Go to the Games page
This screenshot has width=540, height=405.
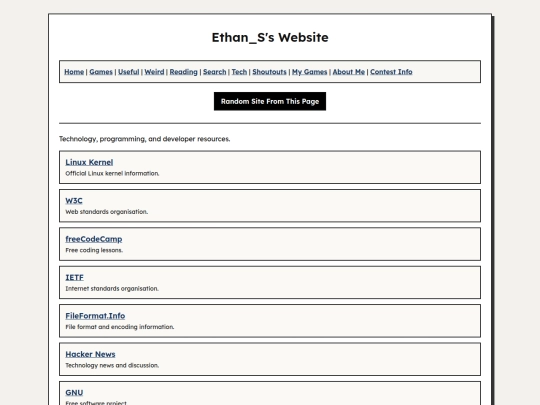pyautogui.click(x=101, y=72)
